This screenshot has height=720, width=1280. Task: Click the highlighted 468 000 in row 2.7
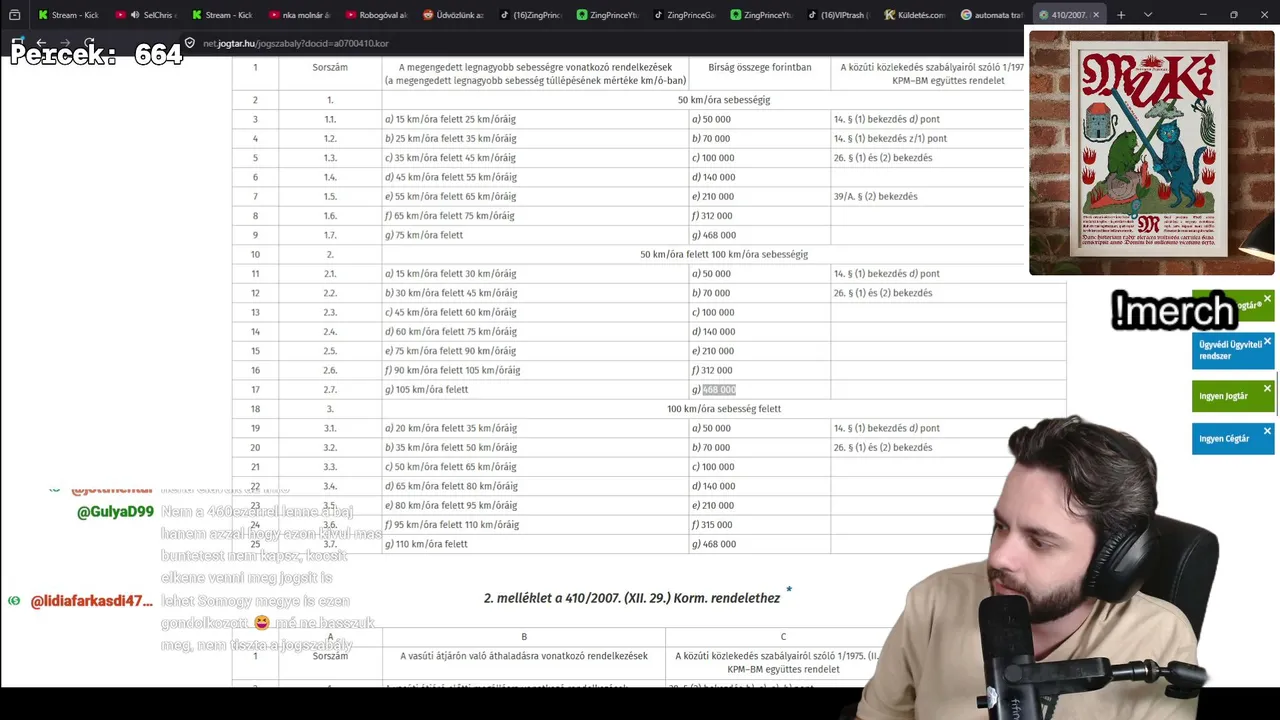719,390
